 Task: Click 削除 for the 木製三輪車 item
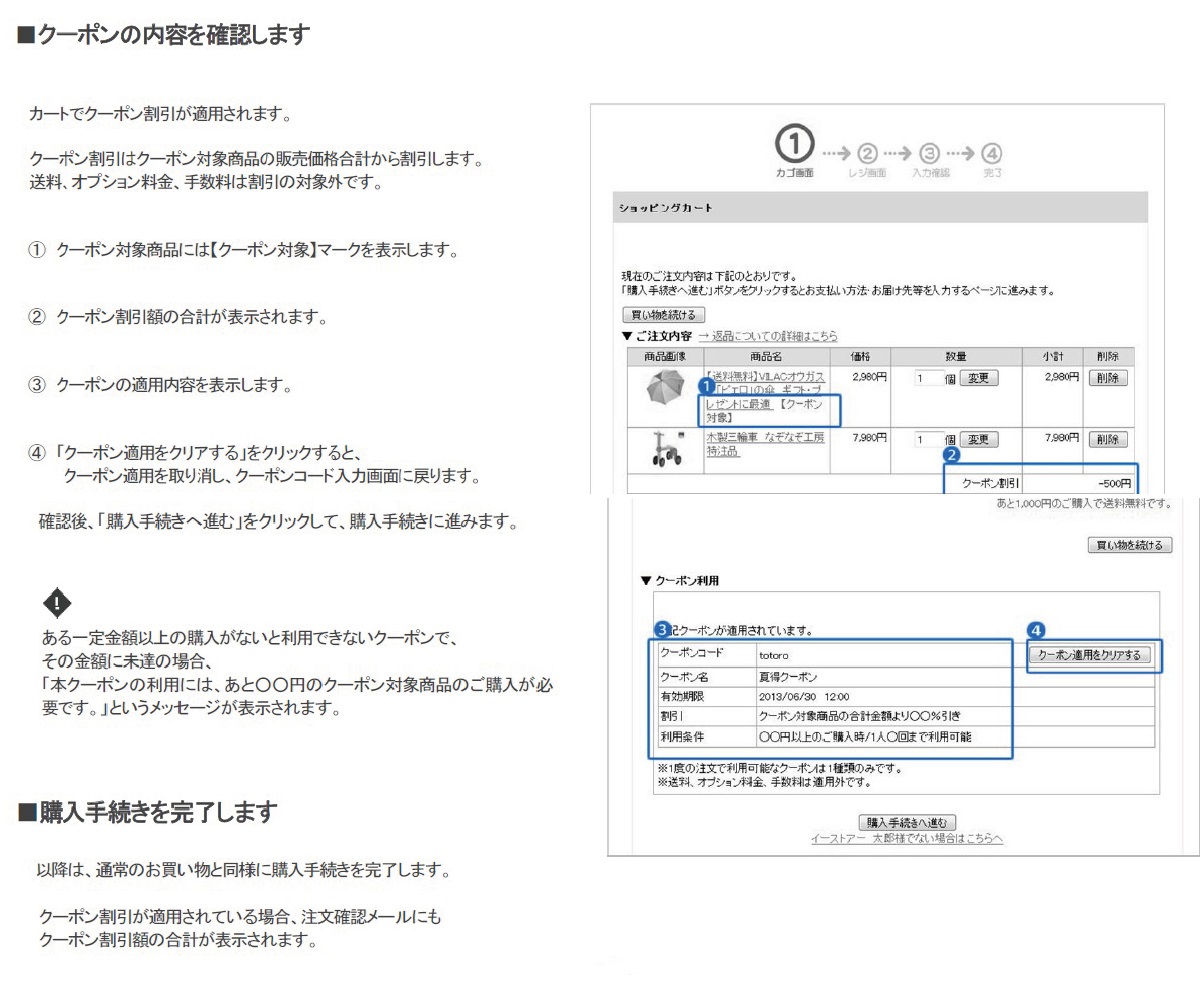tap(1107, 439)
